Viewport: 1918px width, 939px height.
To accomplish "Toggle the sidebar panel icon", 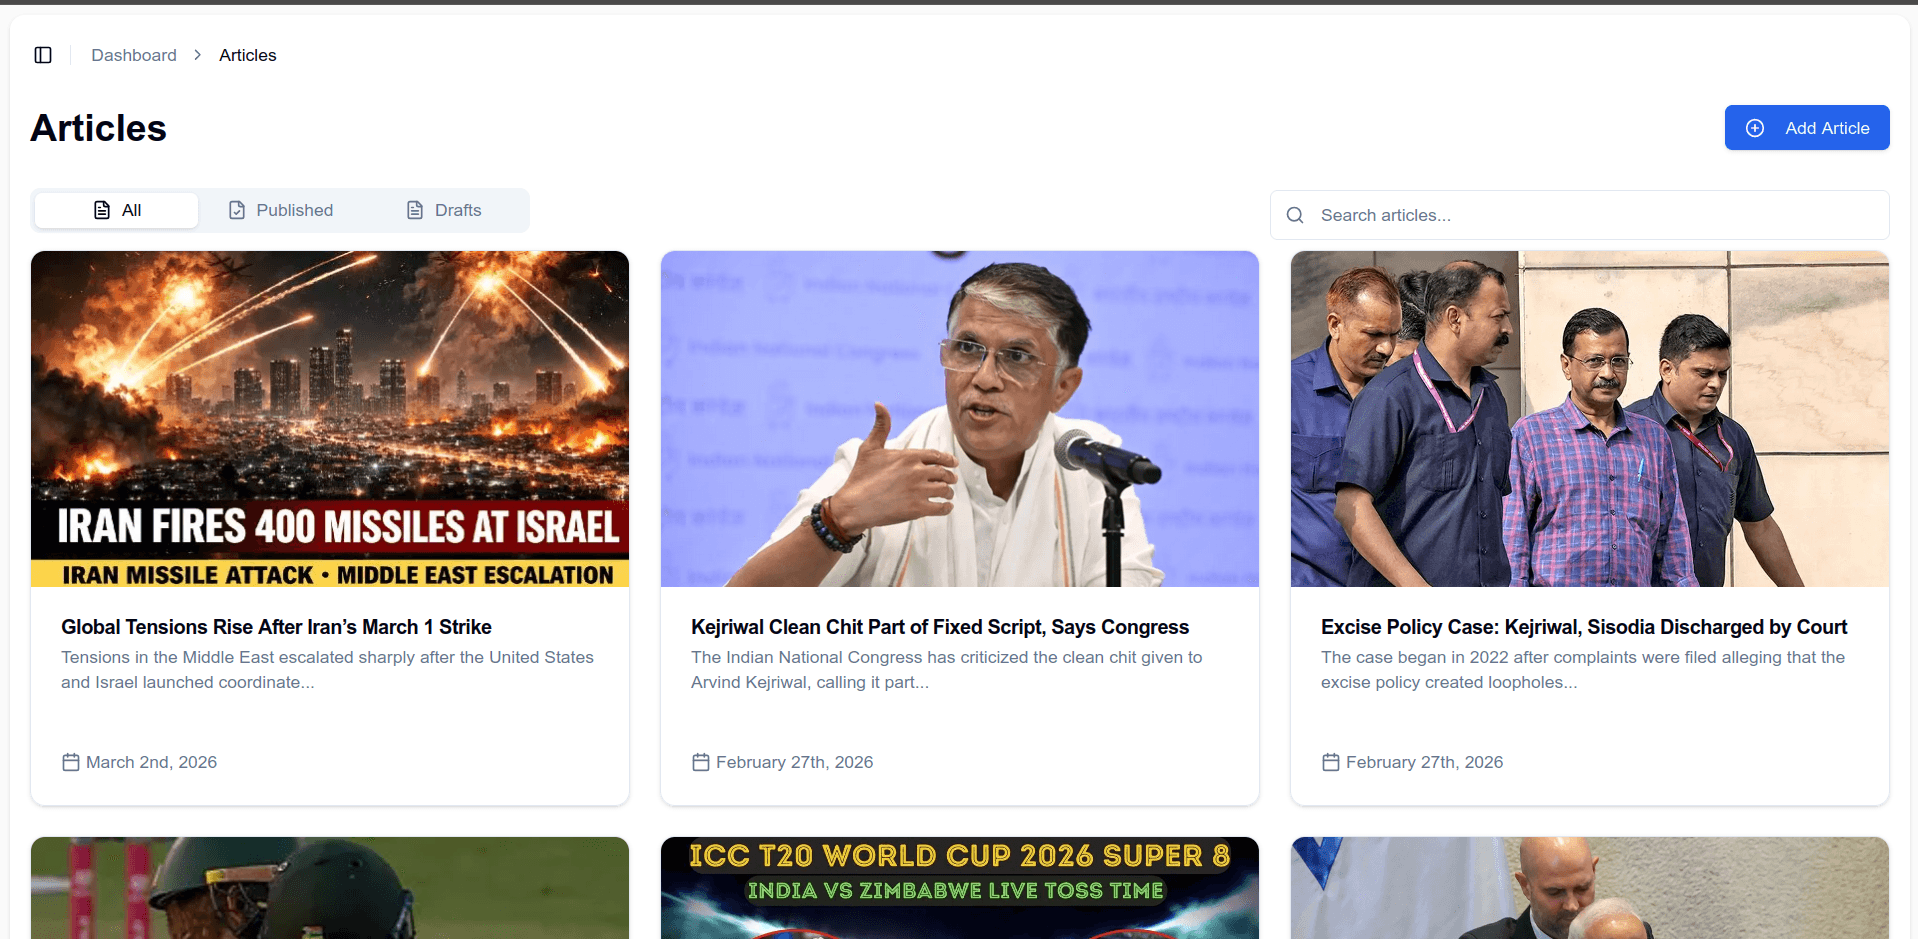I will [43, 55].
